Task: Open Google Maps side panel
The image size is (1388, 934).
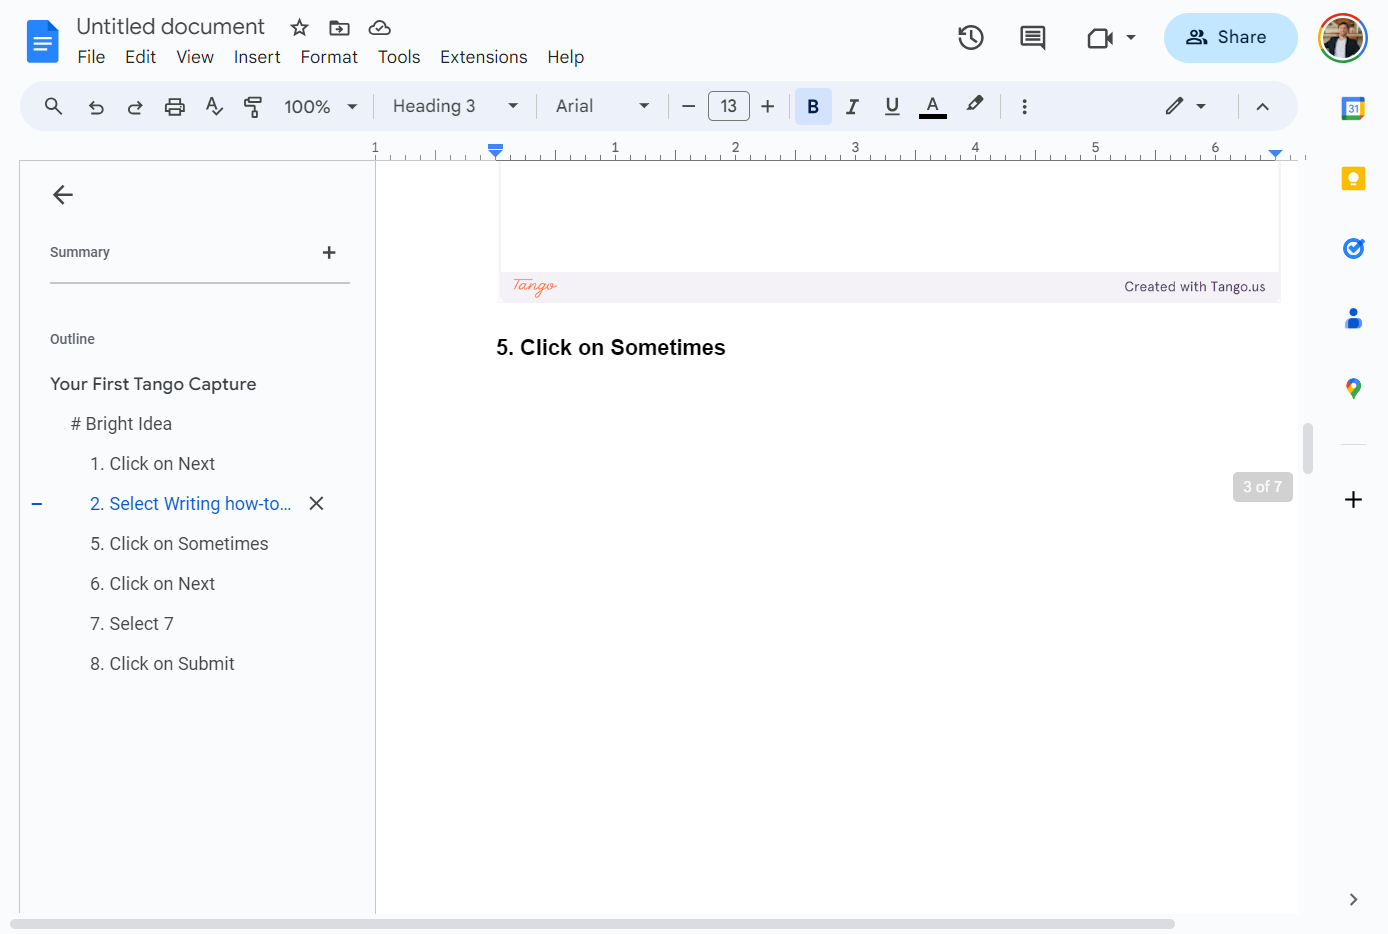Action: click(1353, 388)
